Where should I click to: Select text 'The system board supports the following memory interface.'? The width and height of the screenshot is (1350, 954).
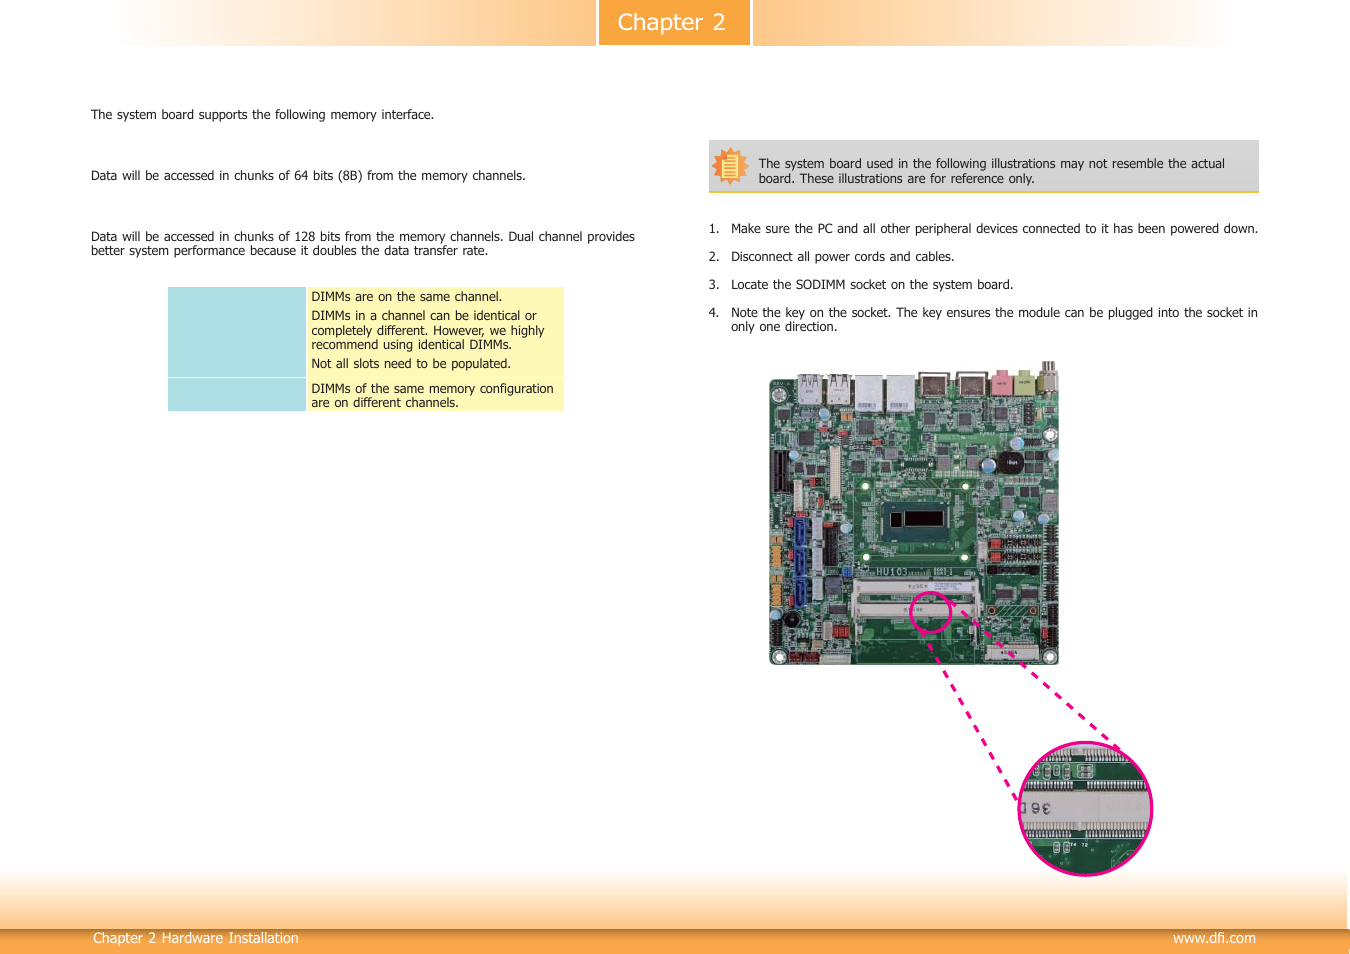coord(262,115)
